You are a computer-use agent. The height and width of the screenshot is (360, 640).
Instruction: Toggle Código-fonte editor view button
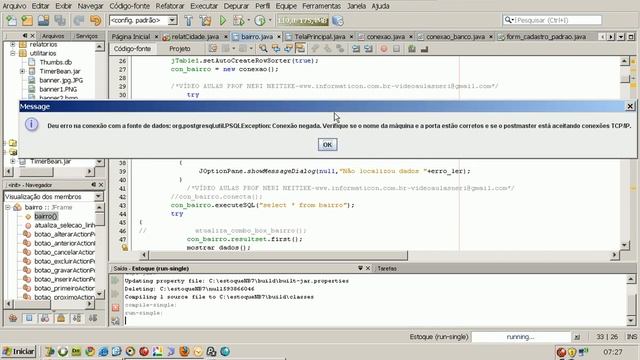click(x=132, y=49)
